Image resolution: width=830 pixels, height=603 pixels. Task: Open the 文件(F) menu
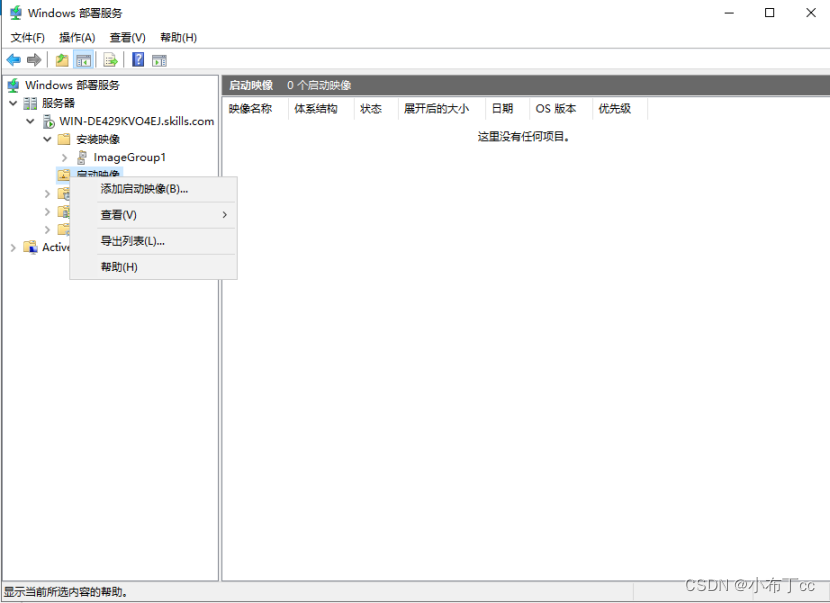(x=28, y=38)
